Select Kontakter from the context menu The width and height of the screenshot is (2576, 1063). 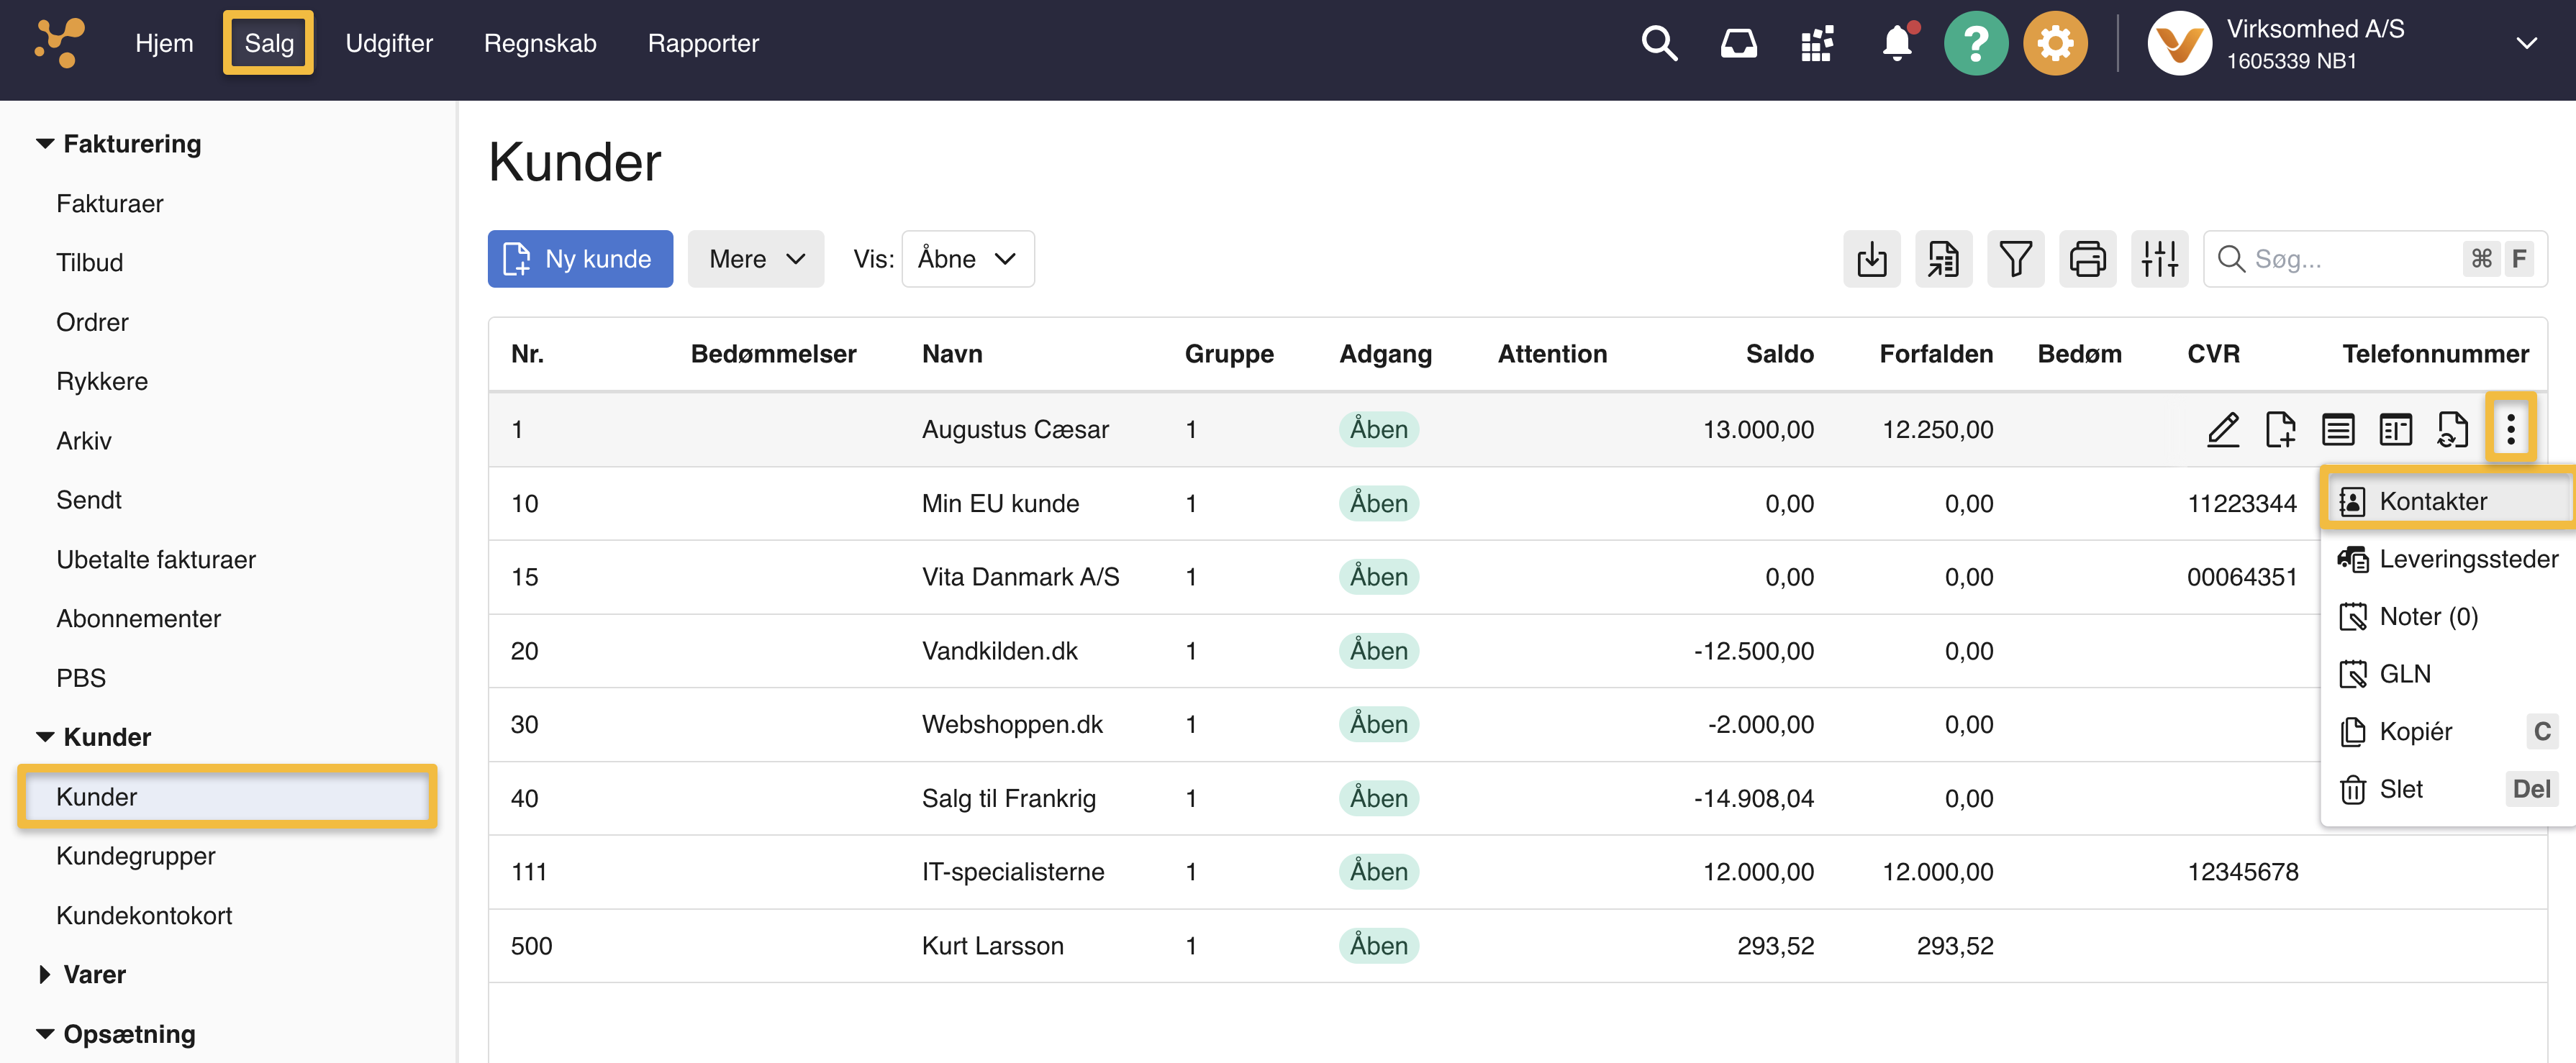click(x=2432, y=501)
